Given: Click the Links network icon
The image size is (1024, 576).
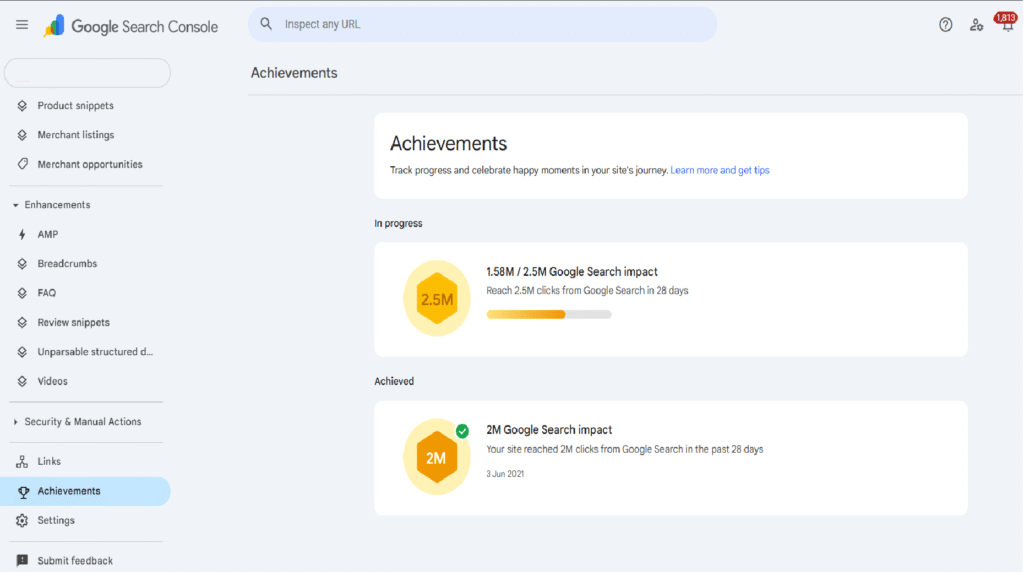Looking at the screenshot, I should [x=22, y=462].
